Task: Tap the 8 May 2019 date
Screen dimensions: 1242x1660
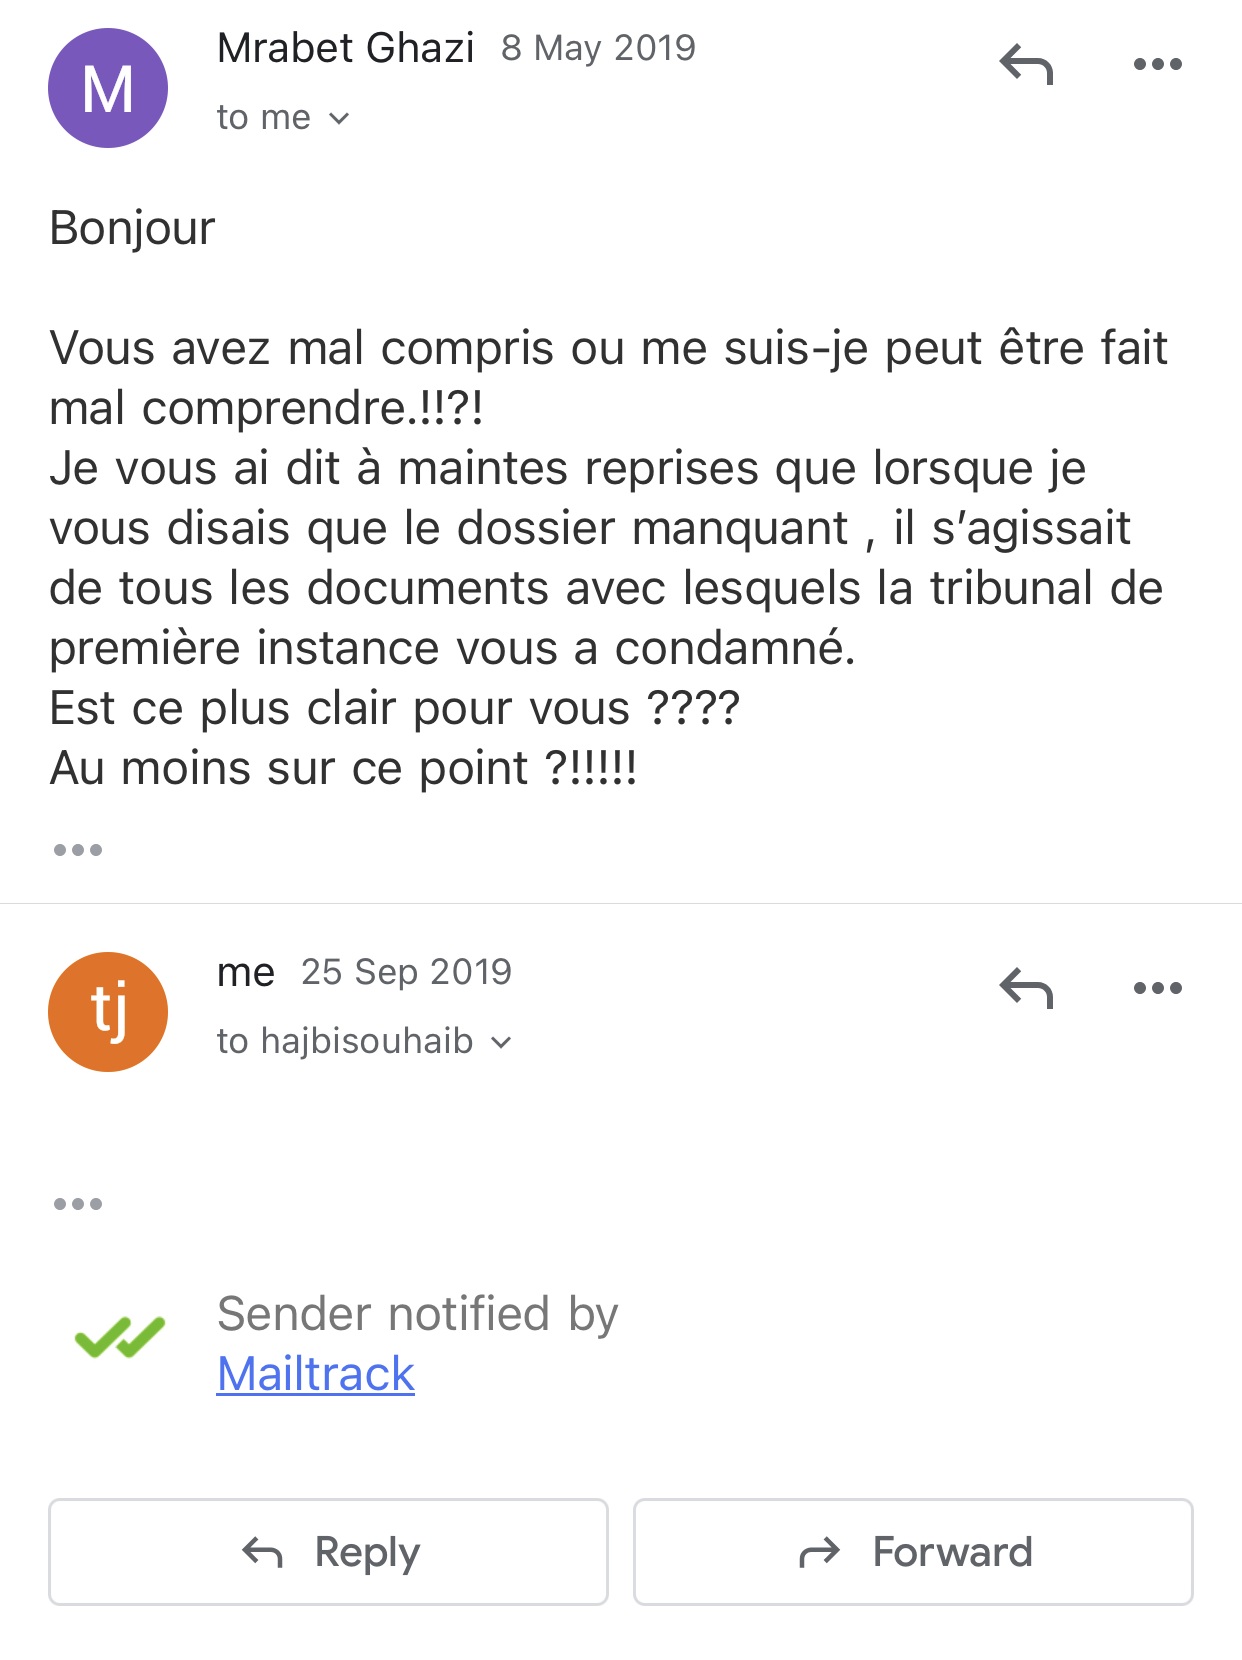Action: (x=598, y=48)
